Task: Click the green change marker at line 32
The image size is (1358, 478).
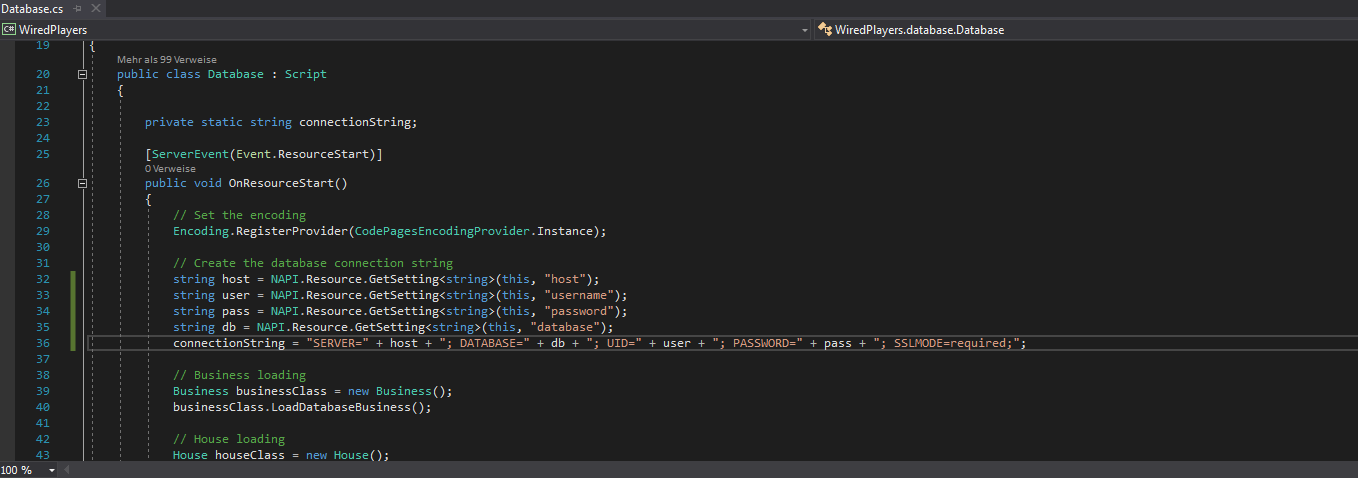Action: (72, 279)
